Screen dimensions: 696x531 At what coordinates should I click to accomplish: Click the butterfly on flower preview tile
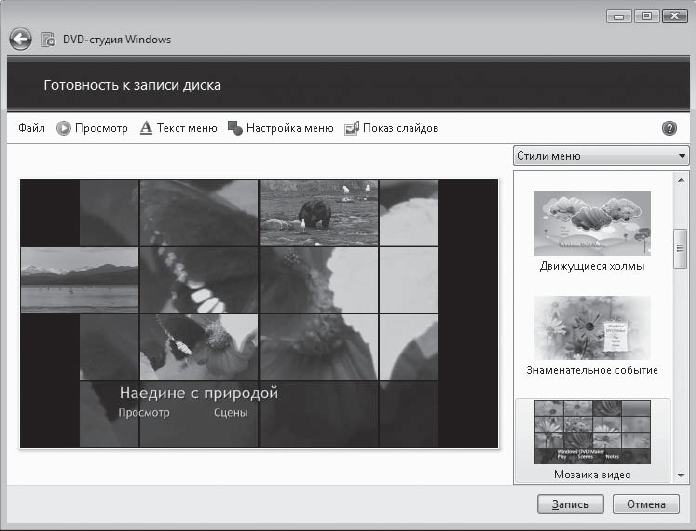pyautogui.click(x=199, y=347)
